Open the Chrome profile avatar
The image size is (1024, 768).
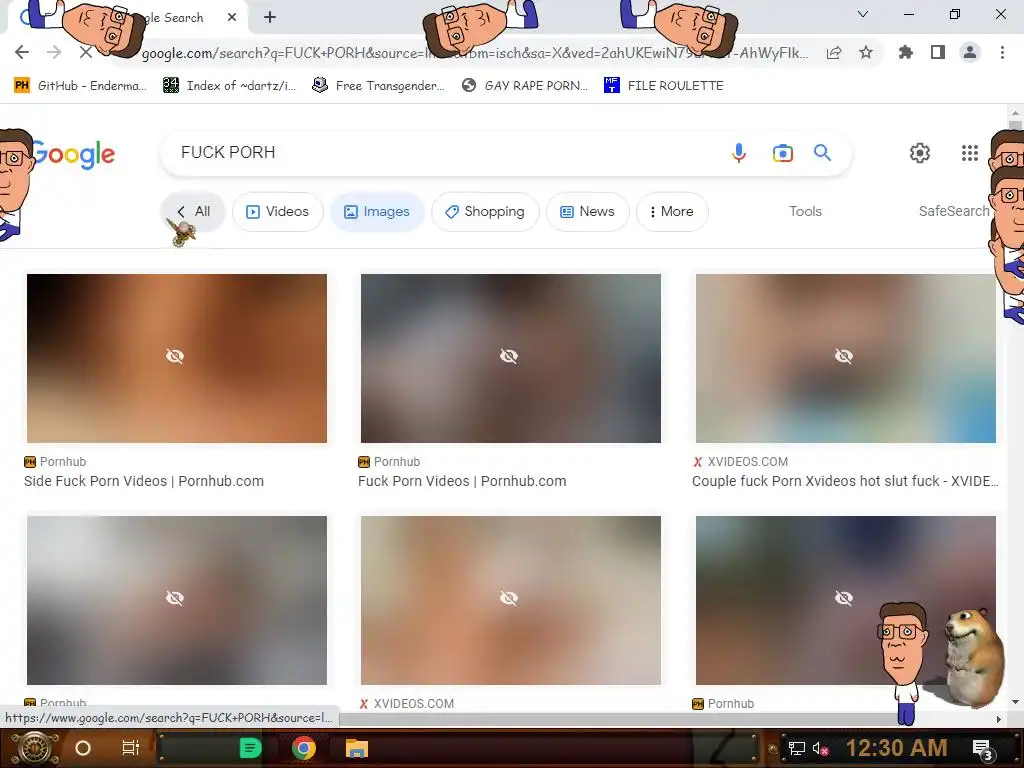tap(970, 52)
